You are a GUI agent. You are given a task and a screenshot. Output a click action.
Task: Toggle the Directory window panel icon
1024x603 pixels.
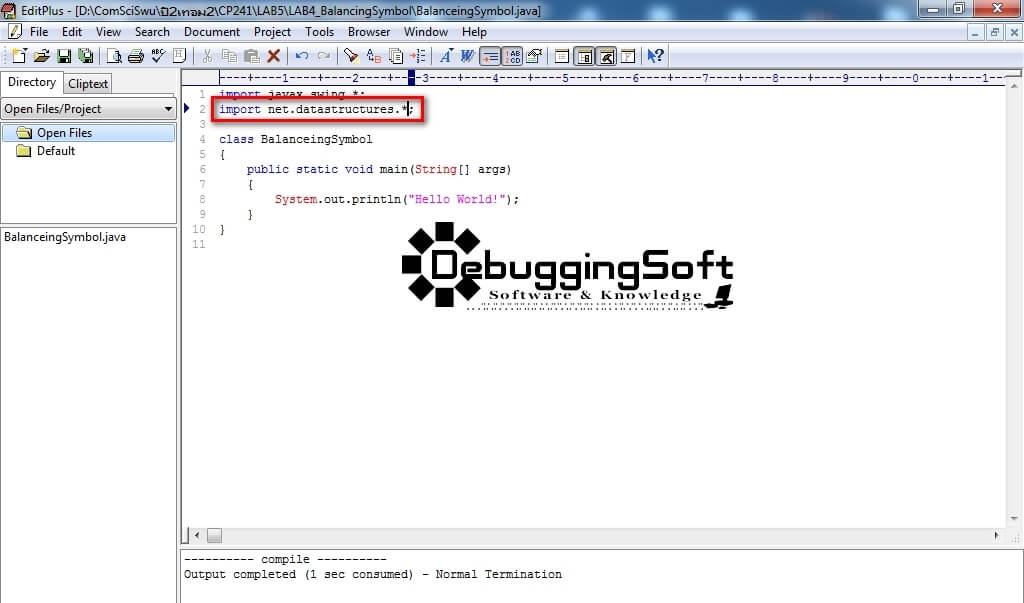tap(562, 56)
